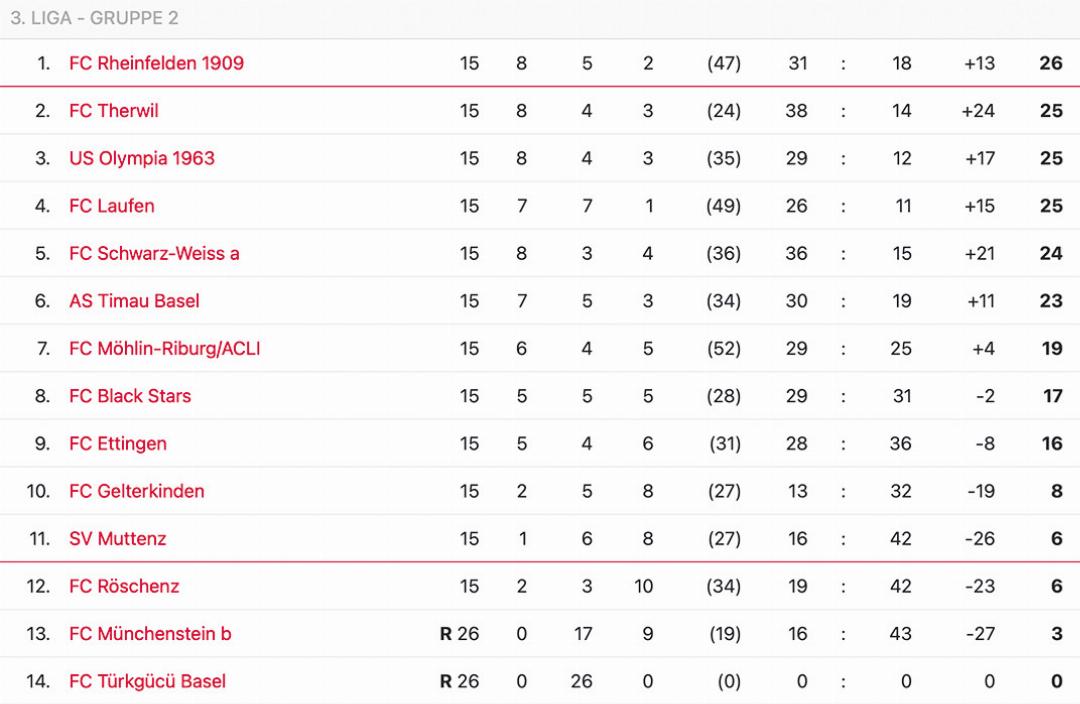Click the (49) value in FC Laufen's row
The height and width of the screenshot is (704, 1080).
[x=723, y=206]
